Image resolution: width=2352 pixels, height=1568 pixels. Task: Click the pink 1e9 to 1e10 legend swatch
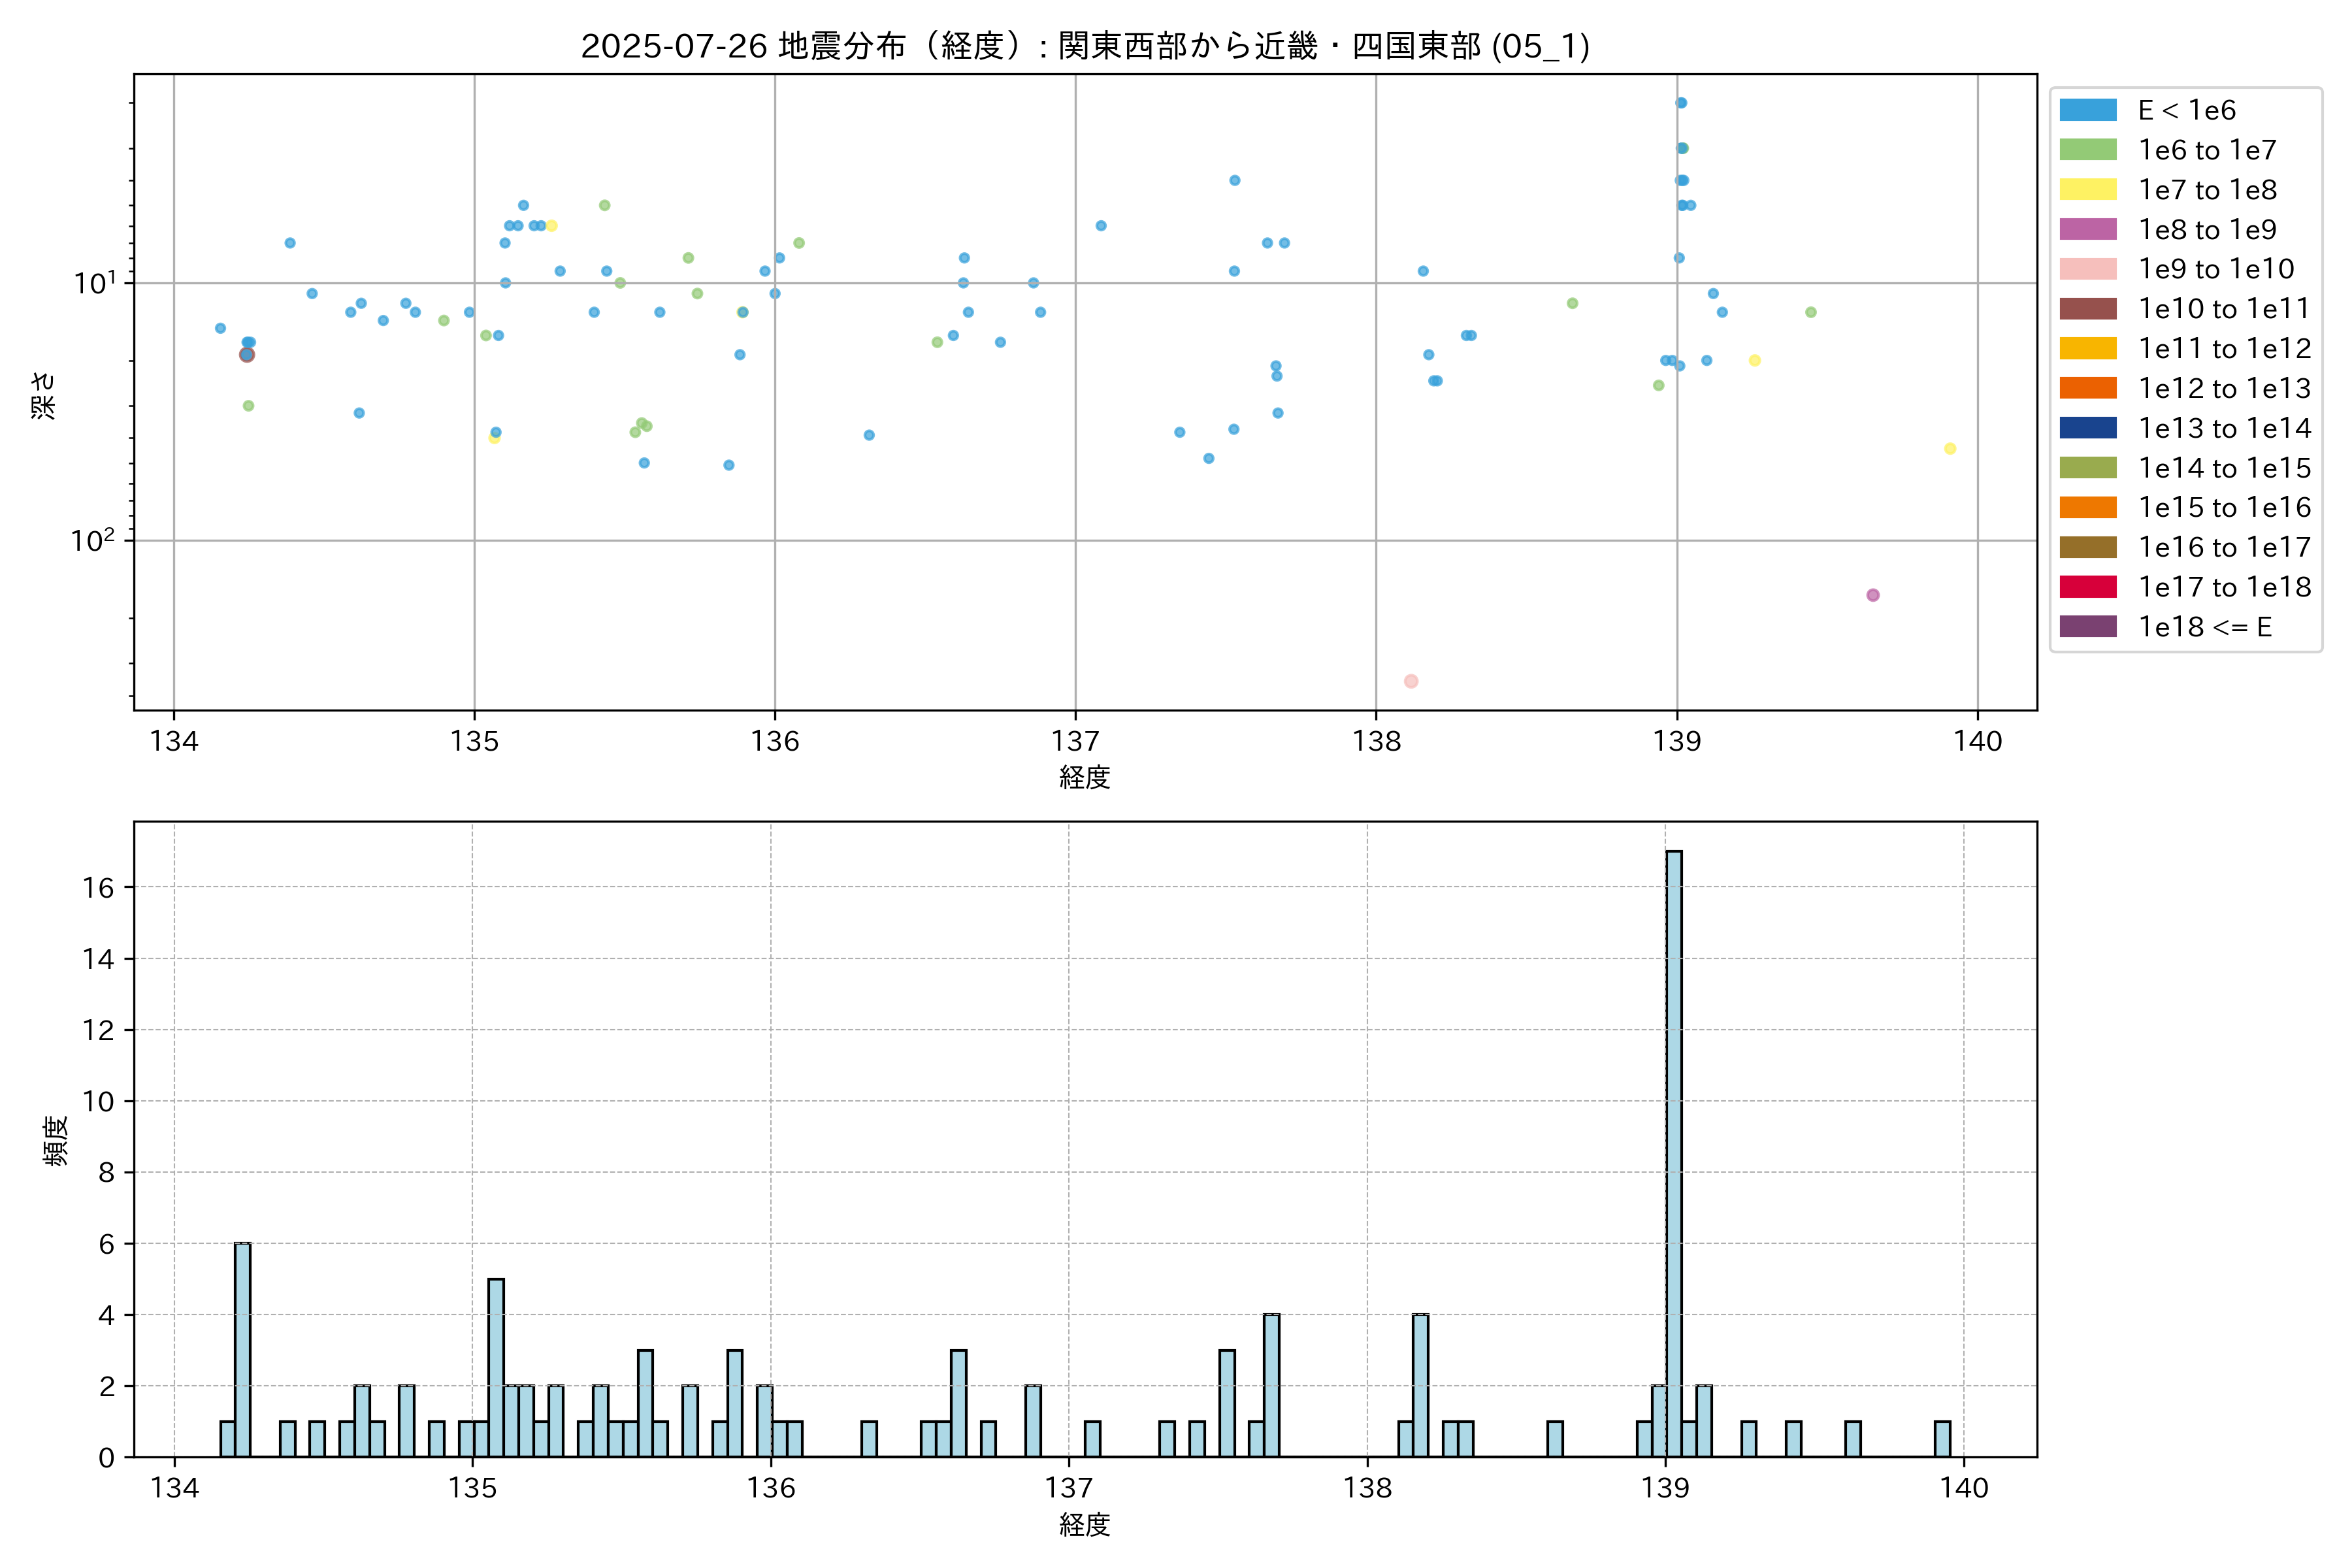click(2088, 269)
